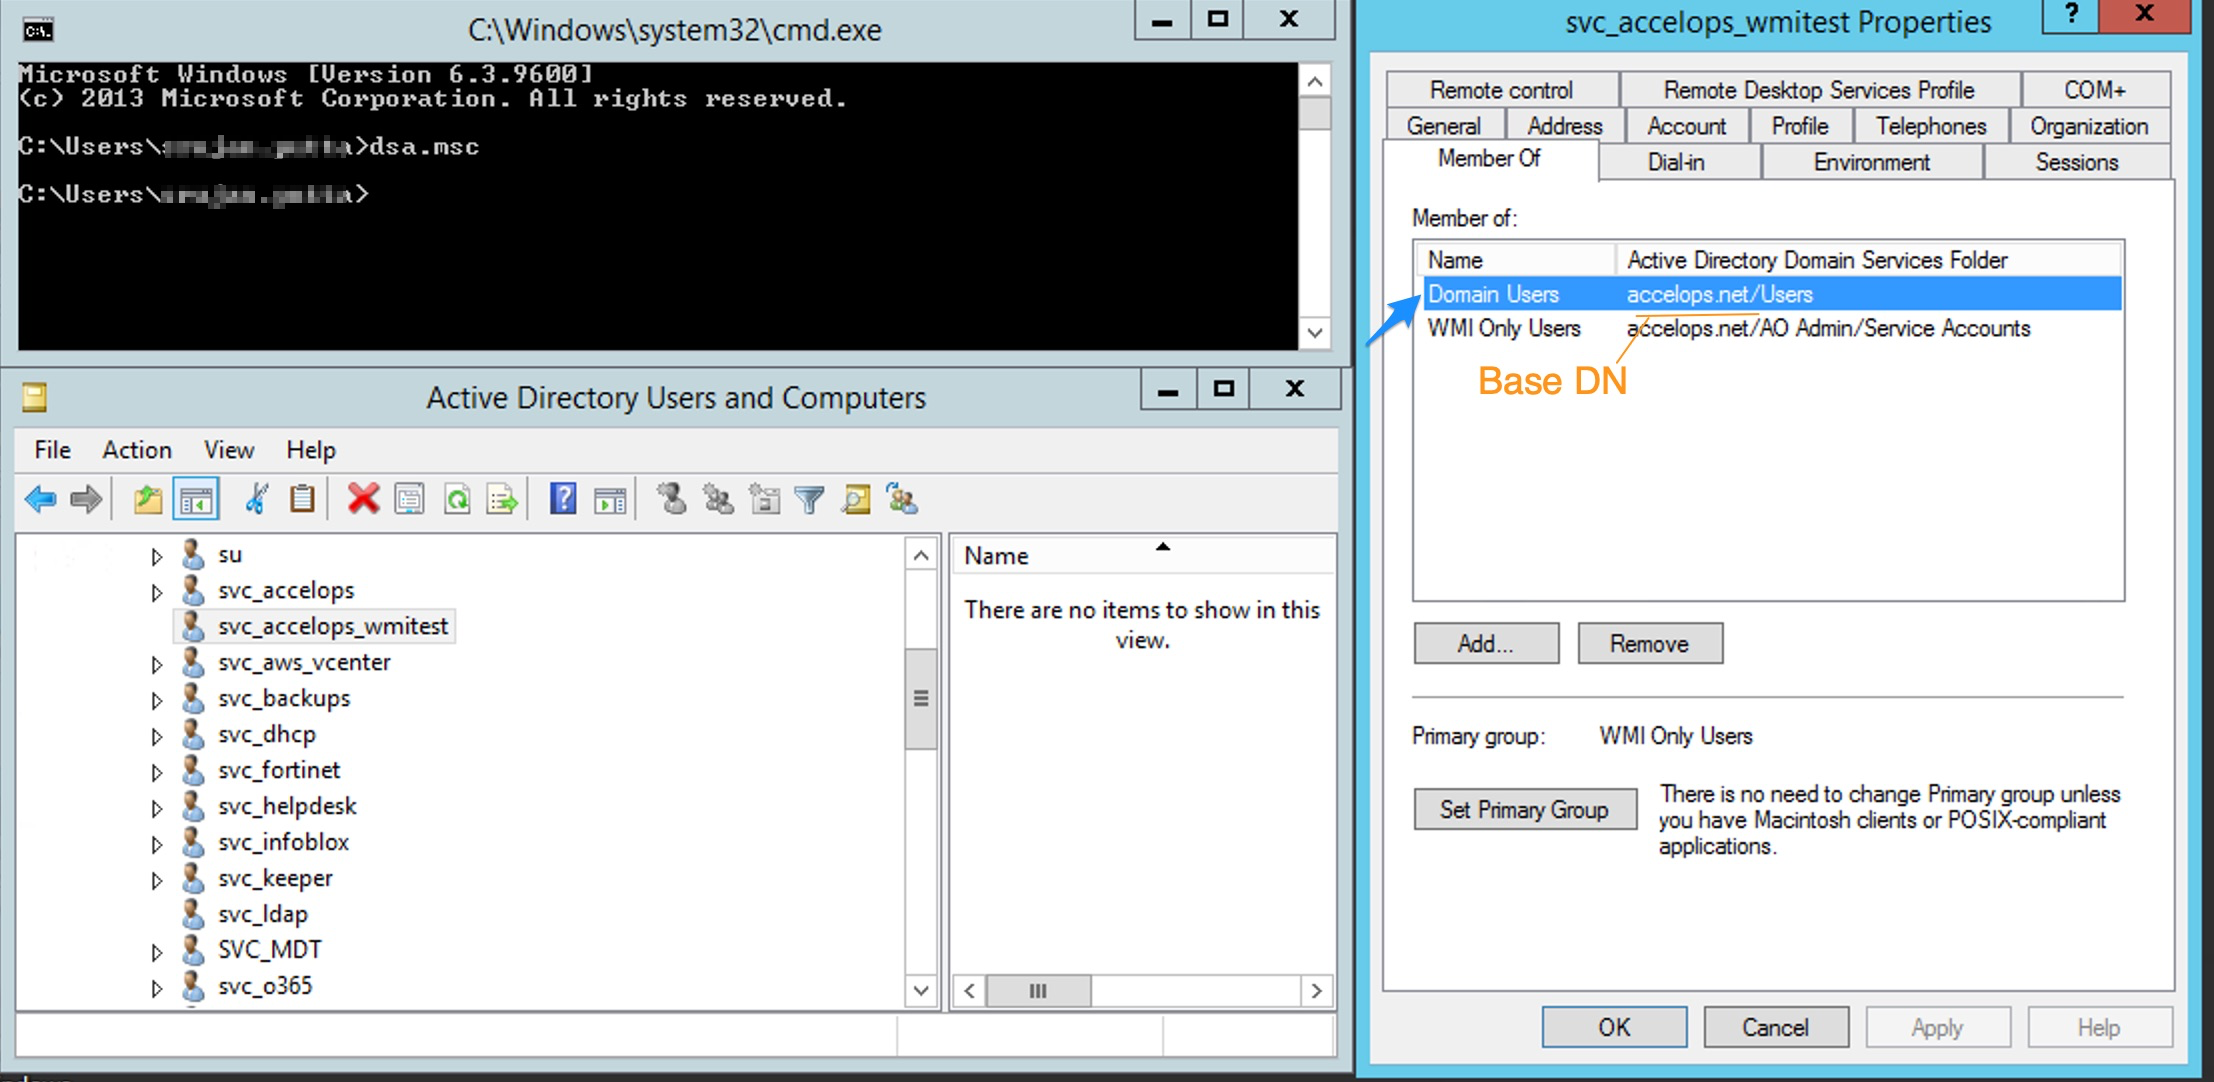Create a new group using the toolbar icon
This screenshot has width=2214, height=1082.
pyautogui.click(x=718, y=499)
